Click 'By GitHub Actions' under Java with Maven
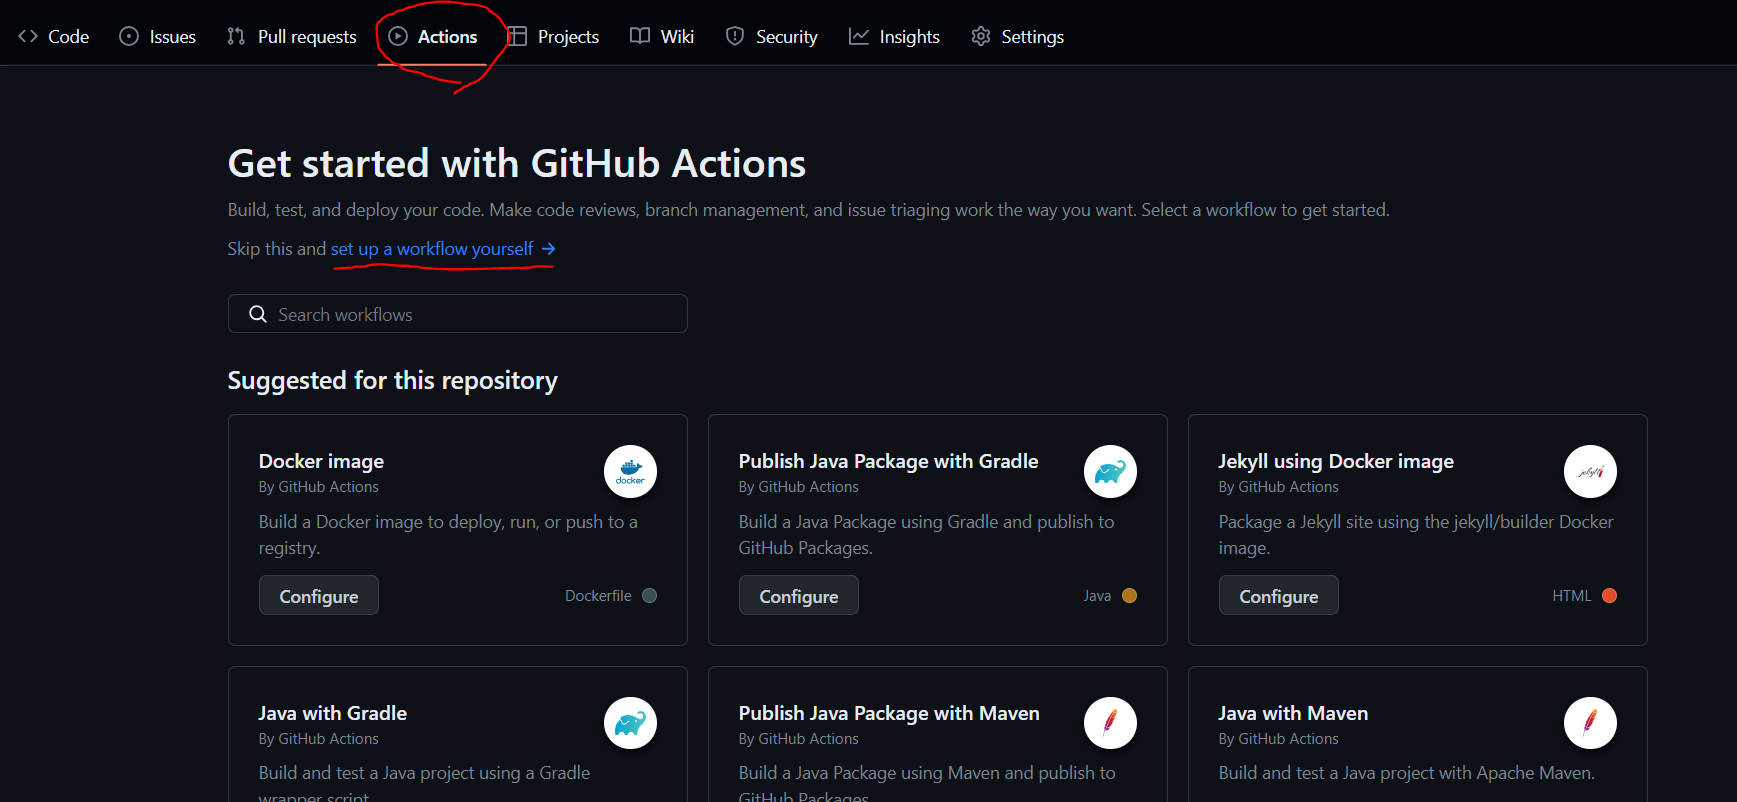 click(1279, 739)
